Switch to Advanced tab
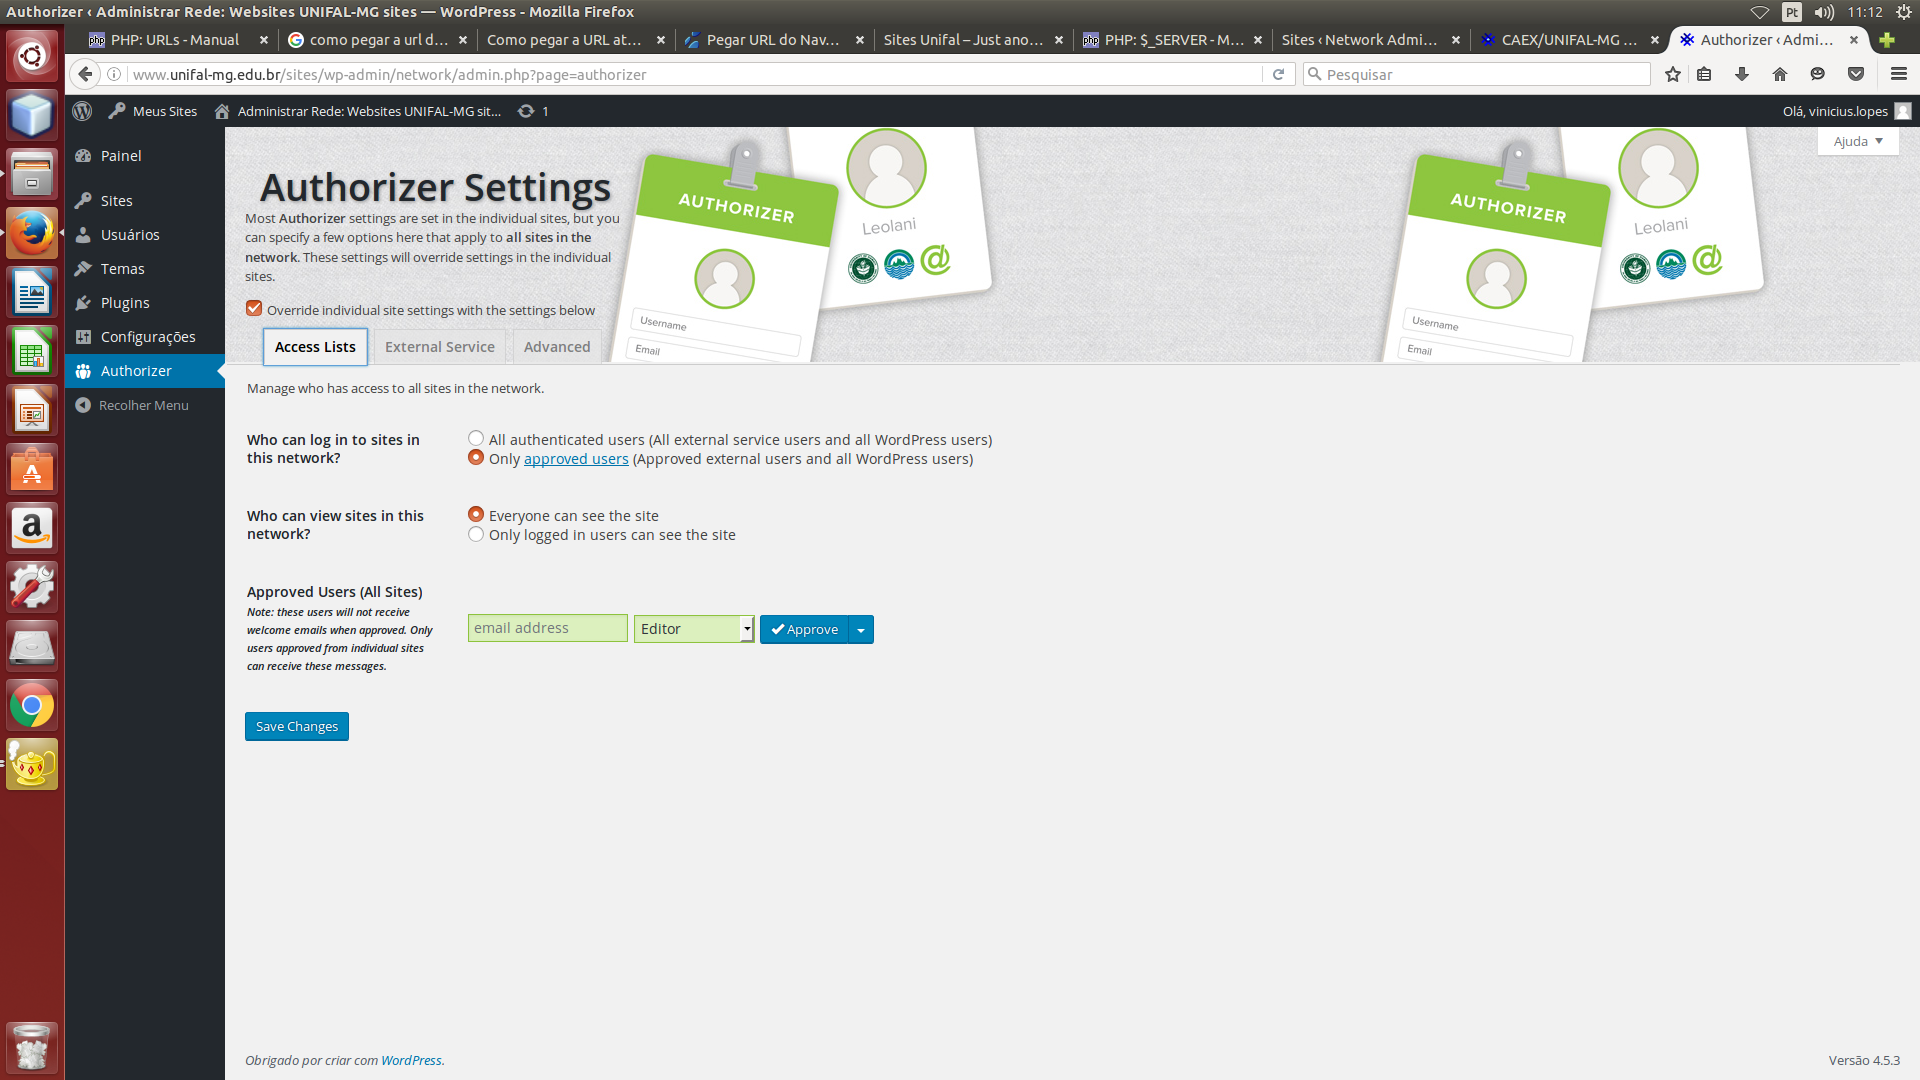The height and width of the screenshot is (1080, 1920). pos(557,347)
